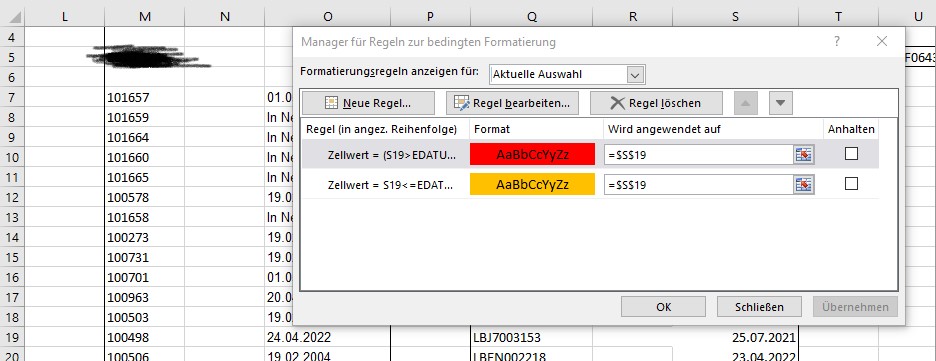Click cell containing 100506
The width and height of the screenshot is (936, 361).
[144, 355]
